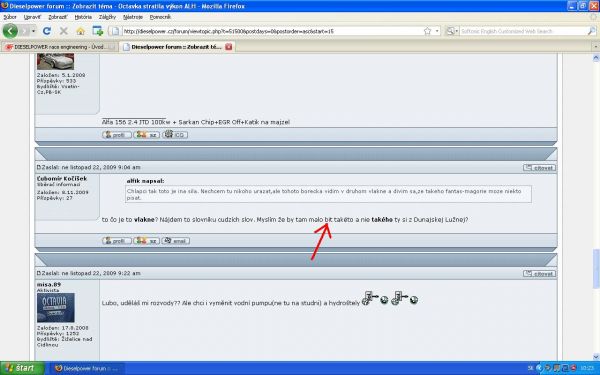Click the green Back navigation button
This screenshot has width=600, height=375.
point(10,31)
